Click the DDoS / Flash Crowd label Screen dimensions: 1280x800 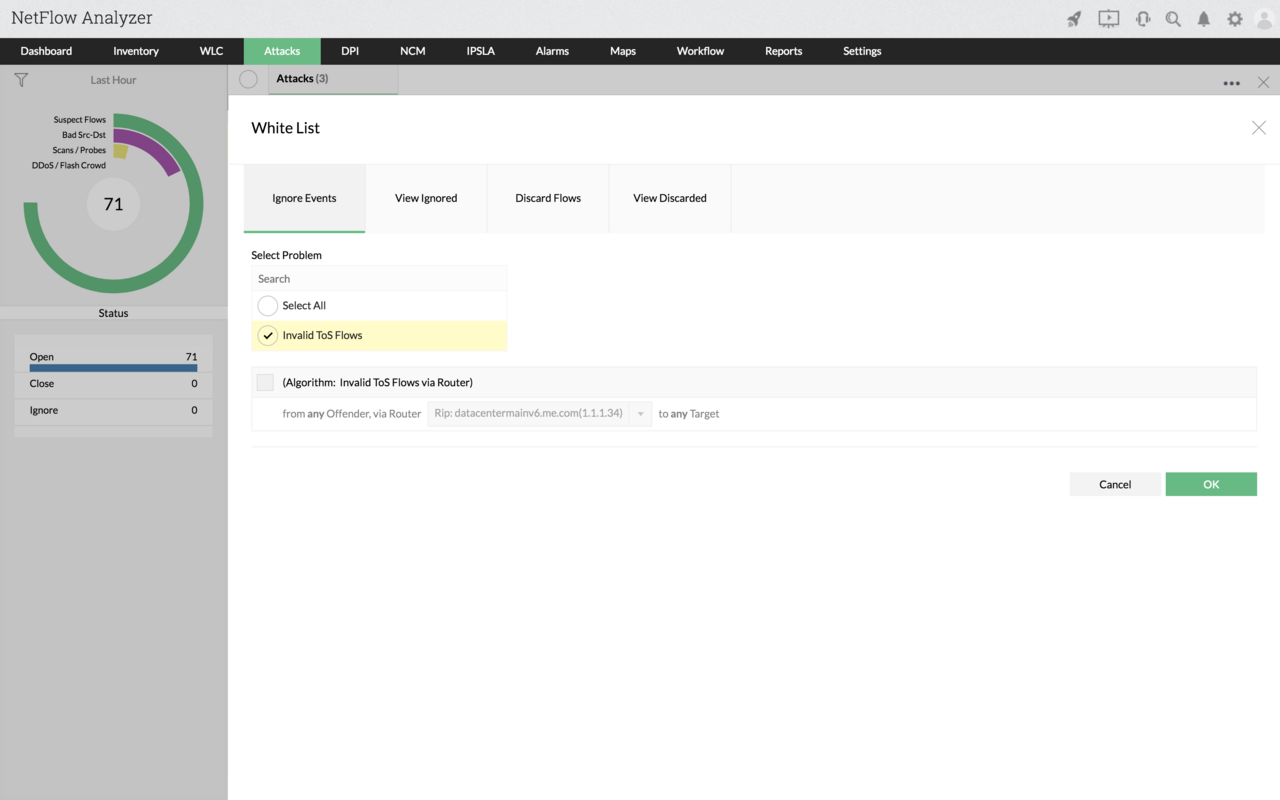point(69,166)
